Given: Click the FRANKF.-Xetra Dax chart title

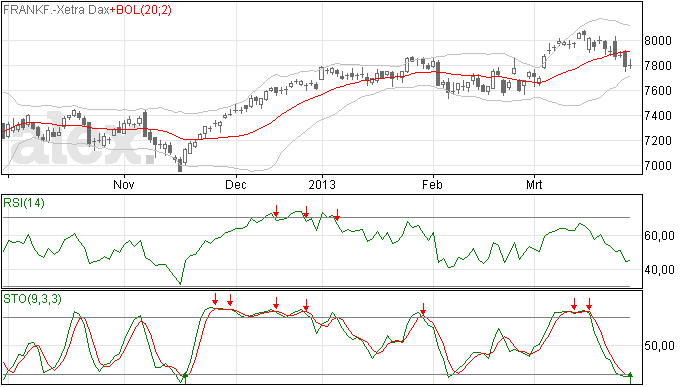Looking at the screenshot, I should pos(56,10).
